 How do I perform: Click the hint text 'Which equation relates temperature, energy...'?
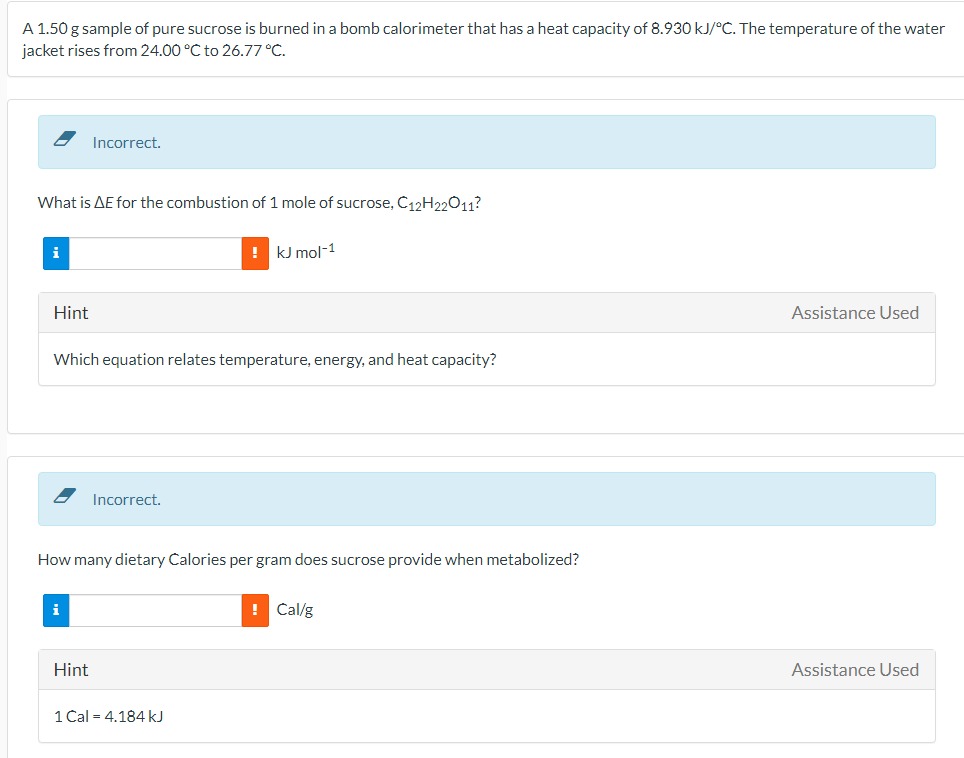[x=275, y=360]
